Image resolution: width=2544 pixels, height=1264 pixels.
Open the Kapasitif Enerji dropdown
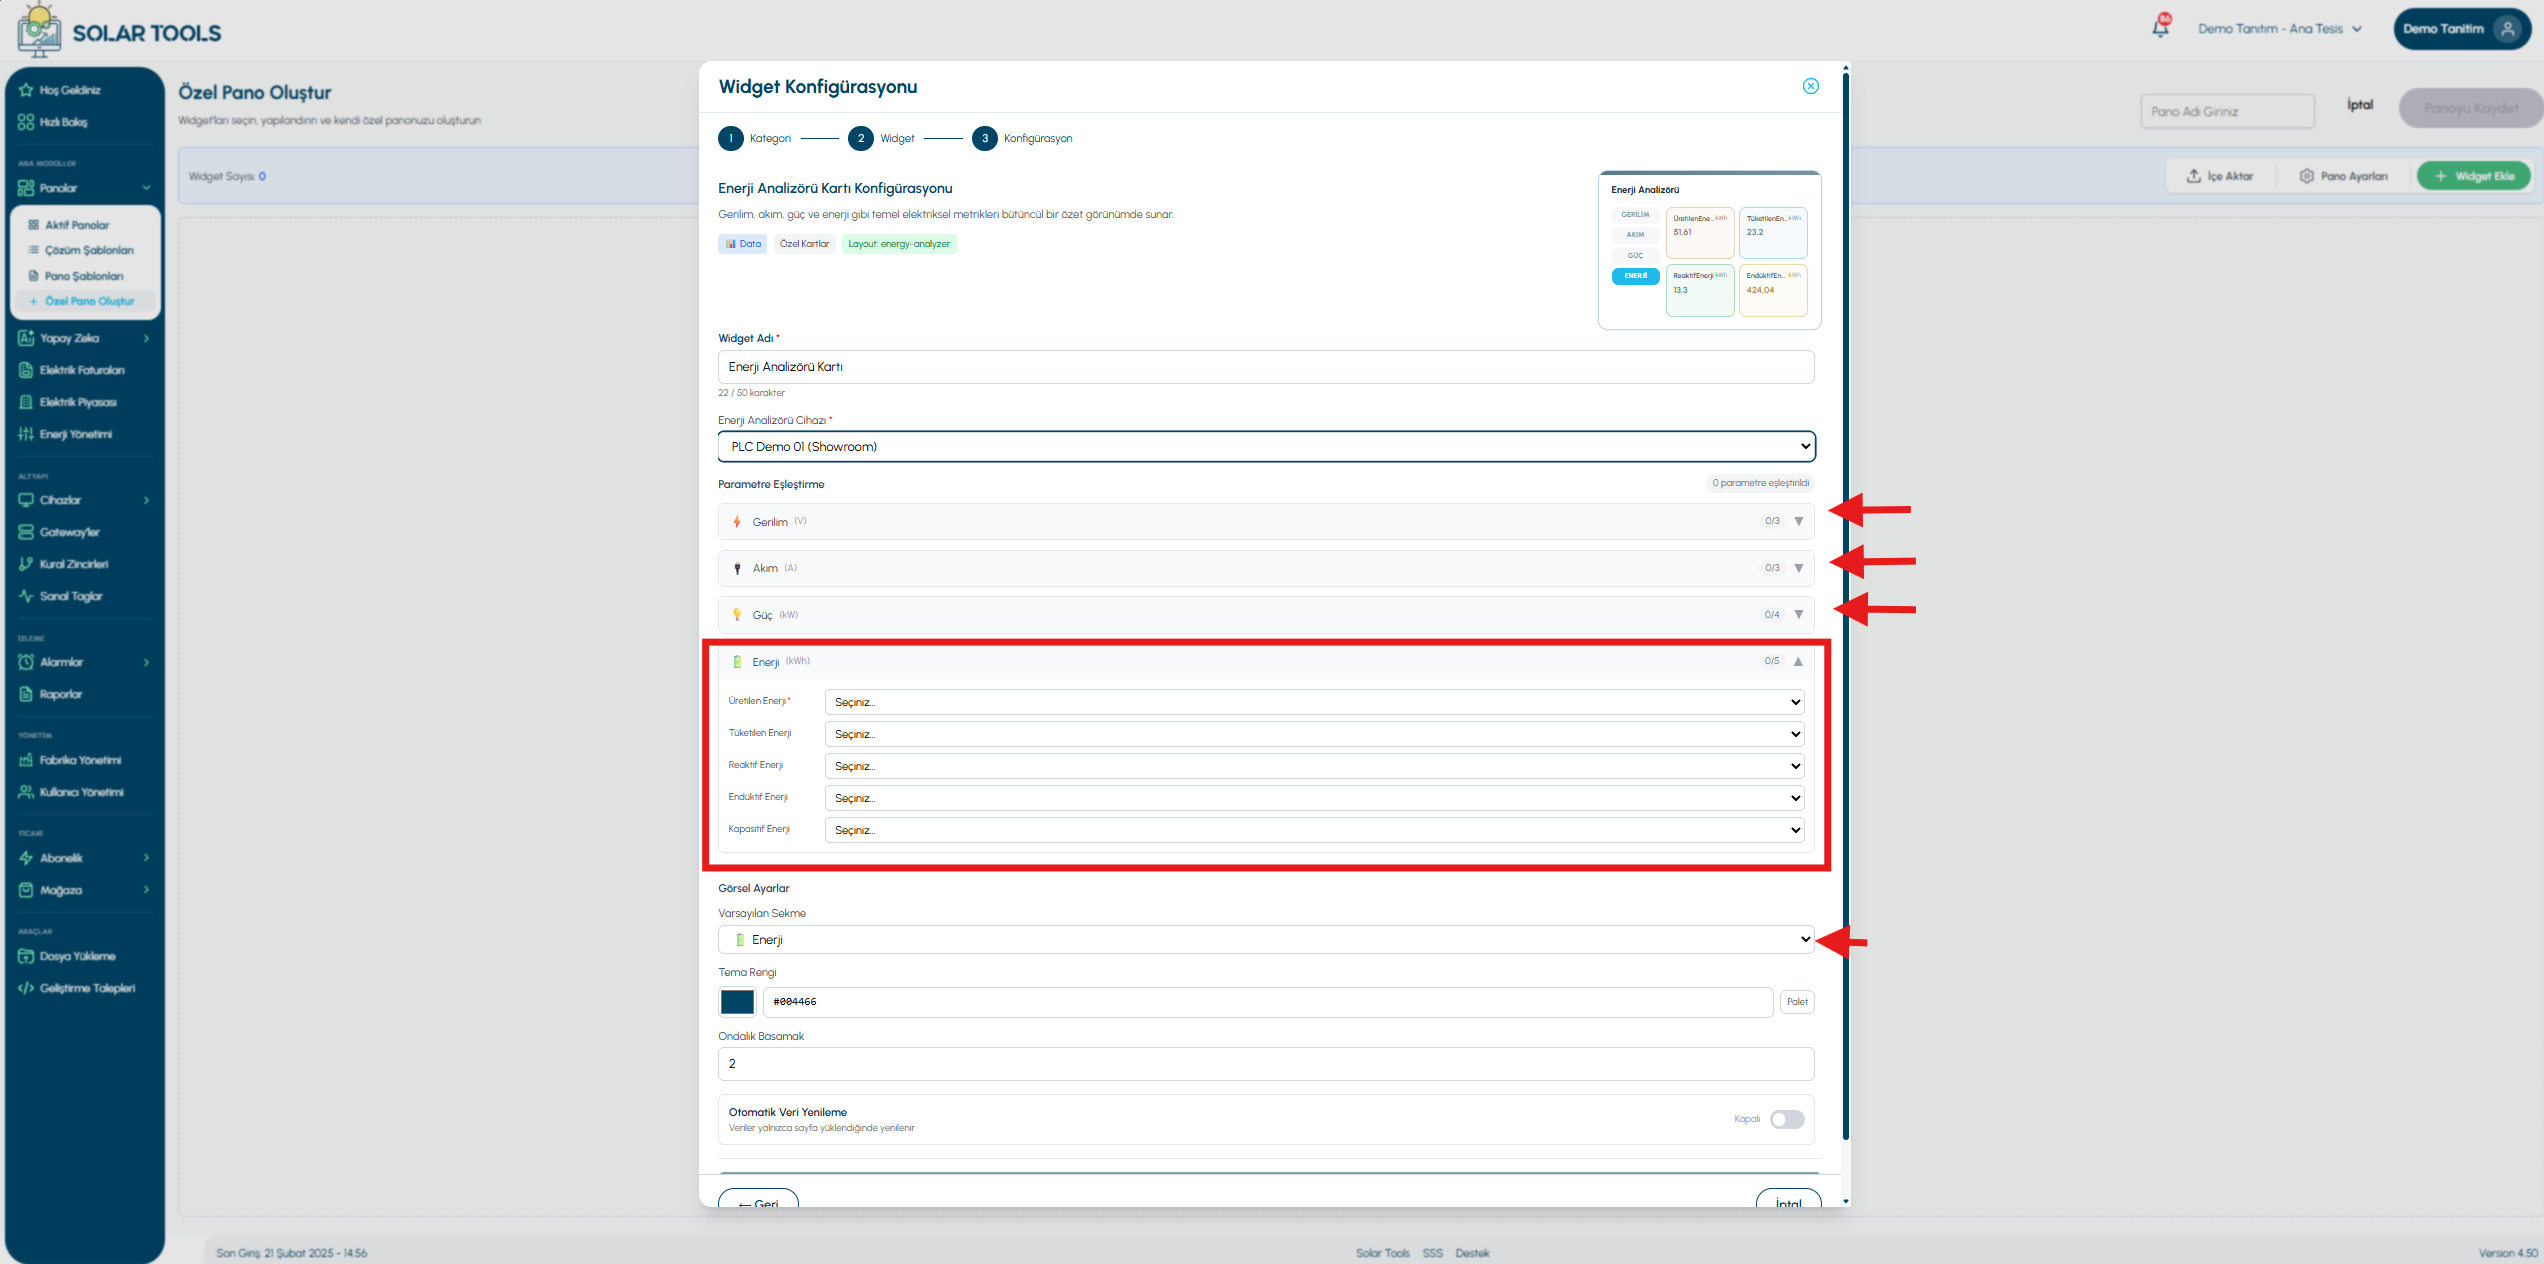[x=1314, y=830]
